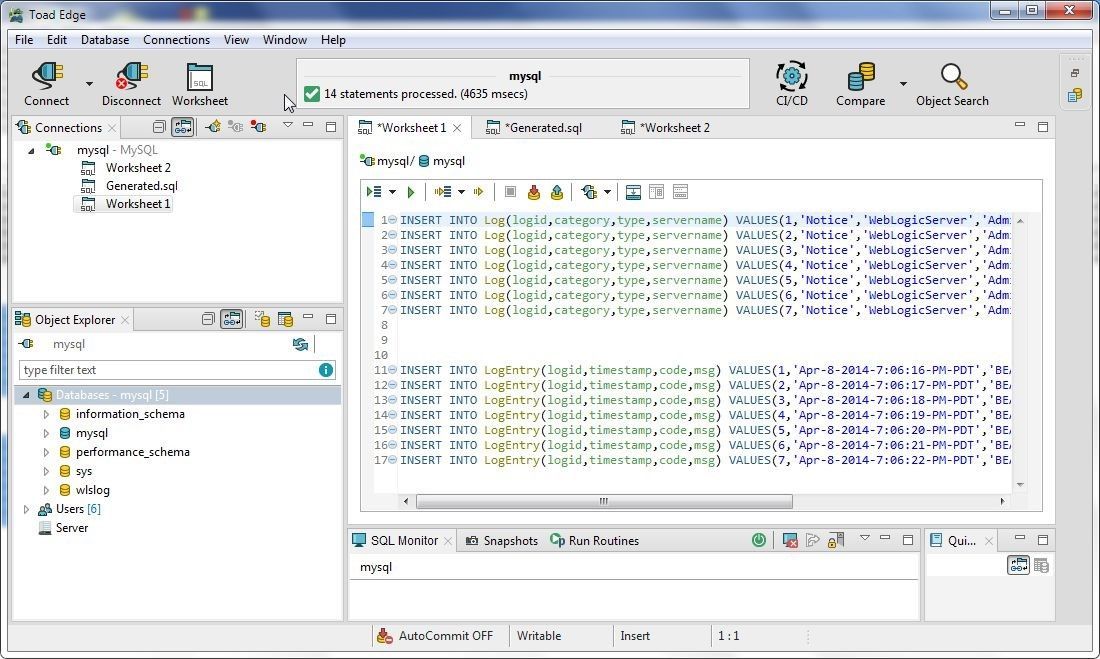This screenshot has height=659, width=1100.
Task: Click the editor horizontal scrollbar thumb
Action: tap(604, 501)
